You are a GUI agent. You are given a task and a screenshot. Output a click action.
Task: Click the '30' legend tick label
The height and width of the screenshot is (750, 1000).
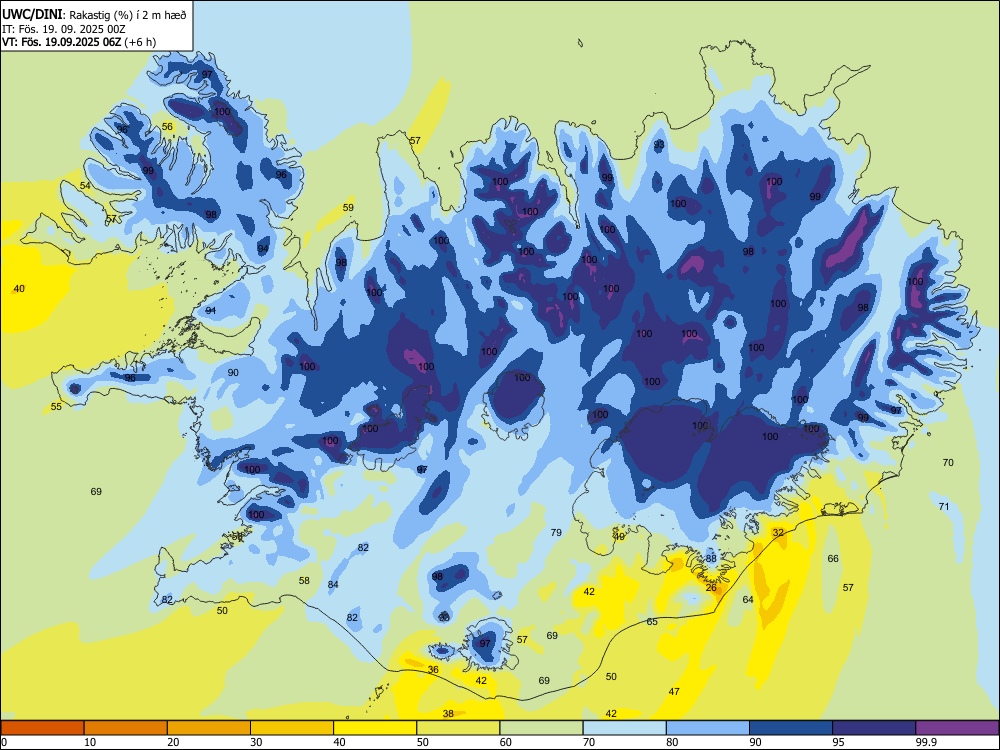pyautogui.click(x=256, y=742)
